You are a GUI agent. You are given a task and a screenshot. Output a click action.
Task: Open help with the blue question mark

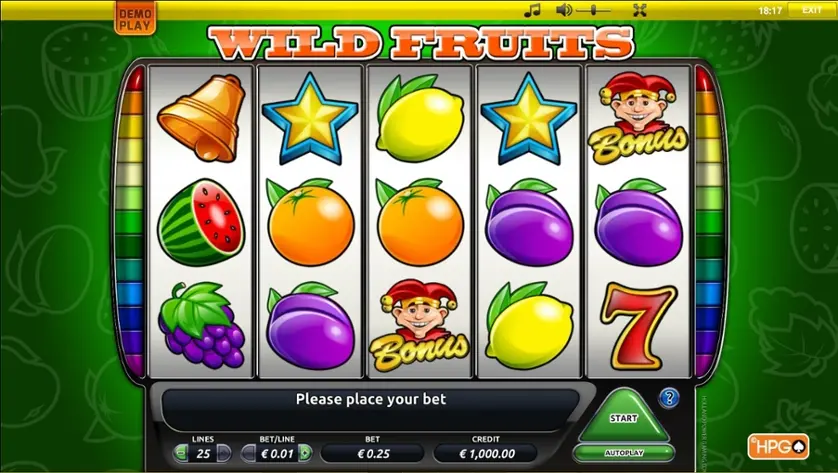click(669, 398)
